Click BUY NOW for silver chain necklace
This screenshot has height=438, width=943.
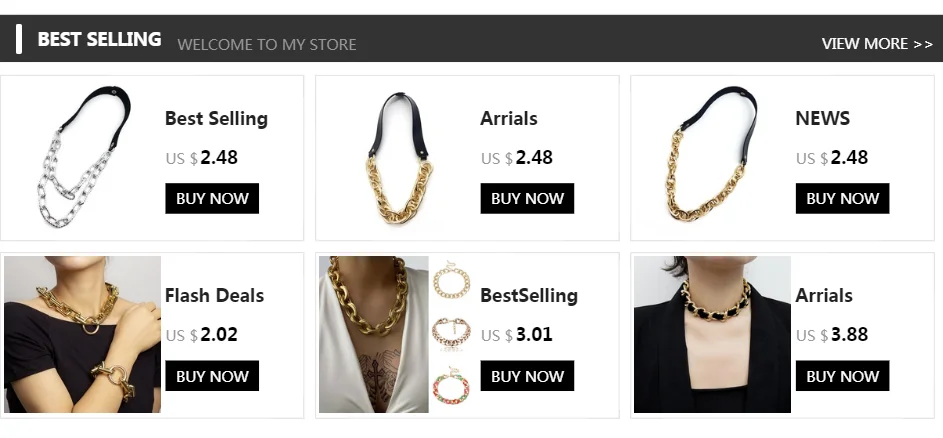[x=212, y=199]
